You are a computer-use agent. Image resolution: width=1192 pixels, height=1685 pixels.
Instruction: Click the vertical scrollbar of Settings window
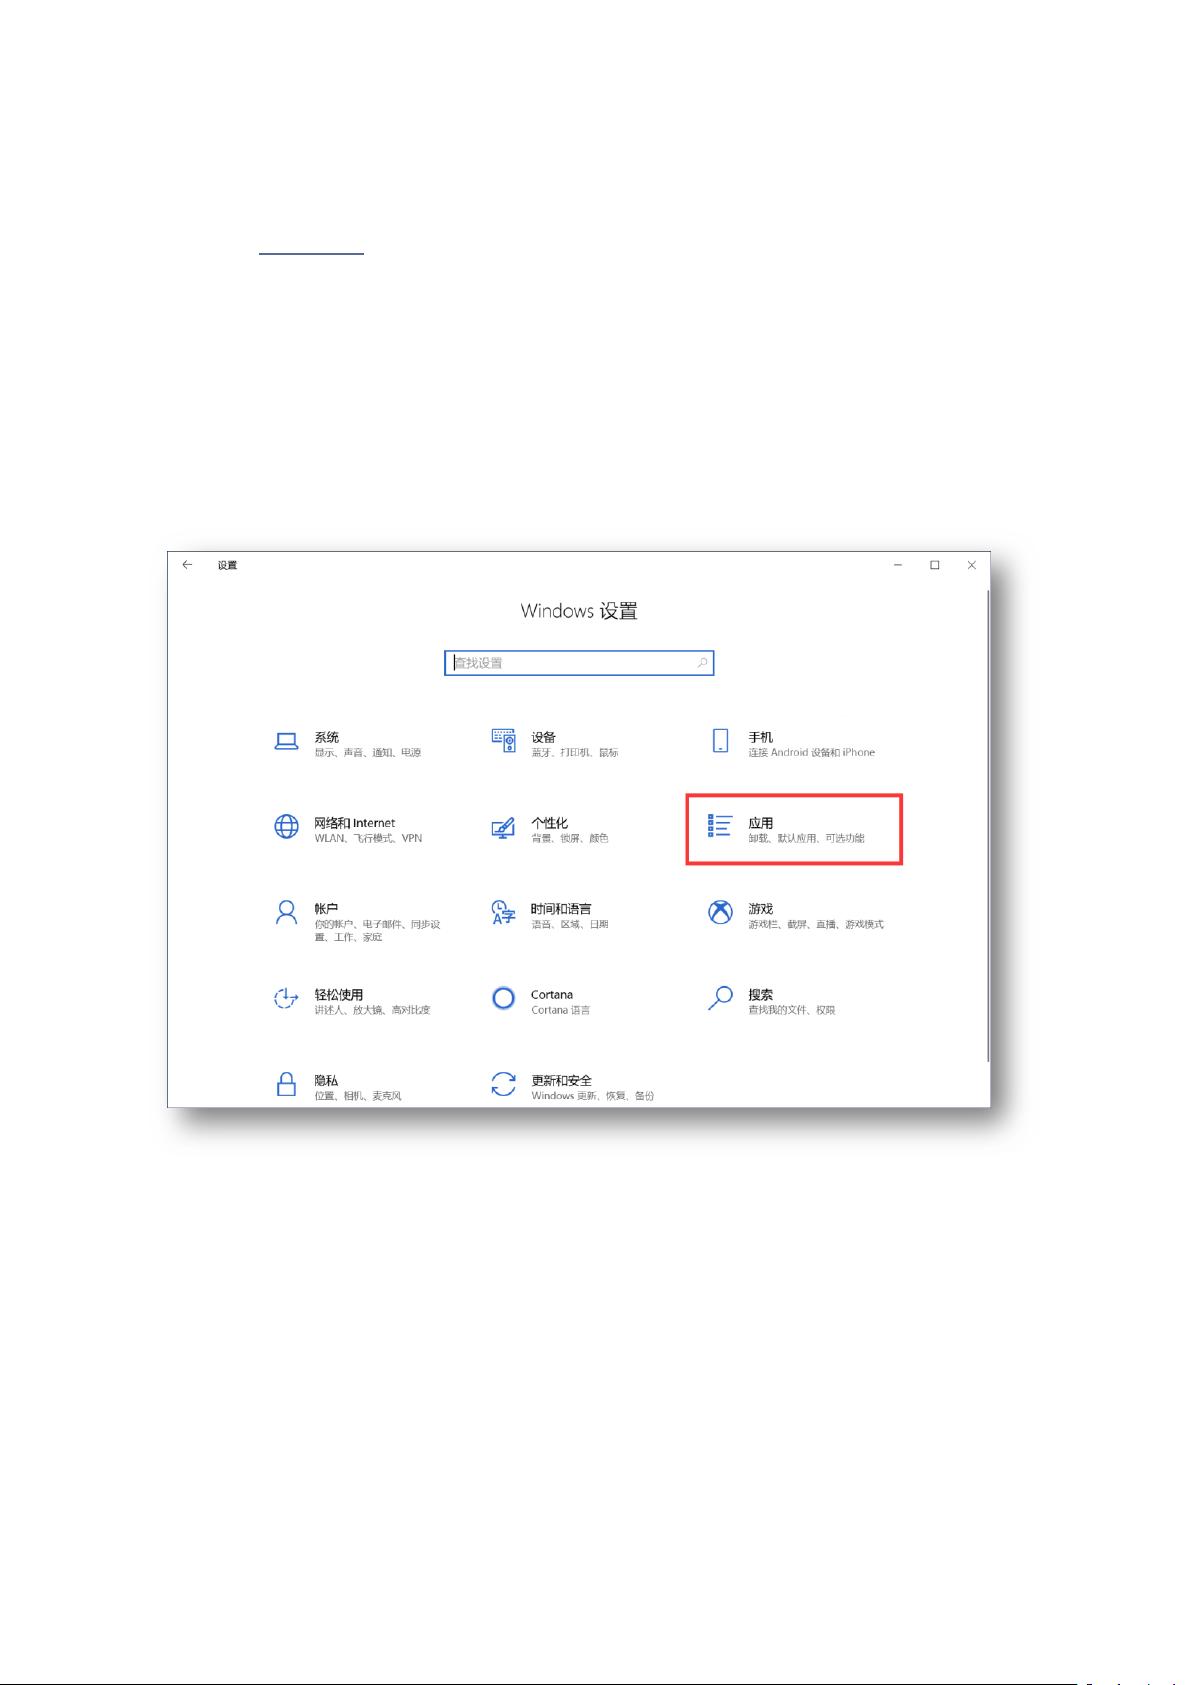click(987, 820)
